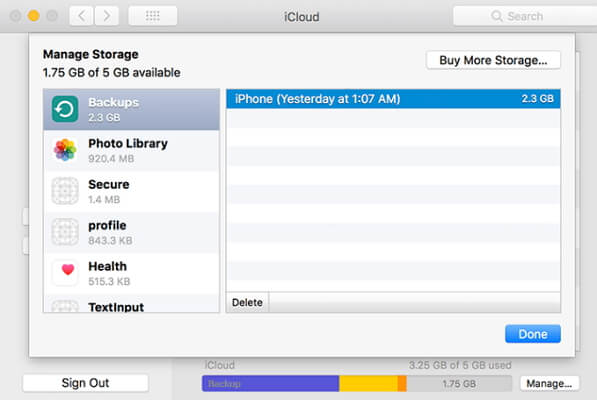The height and width of the screenshot is (400, 597).
Task: Delete the selected backup
Action: tap(247, 303)
